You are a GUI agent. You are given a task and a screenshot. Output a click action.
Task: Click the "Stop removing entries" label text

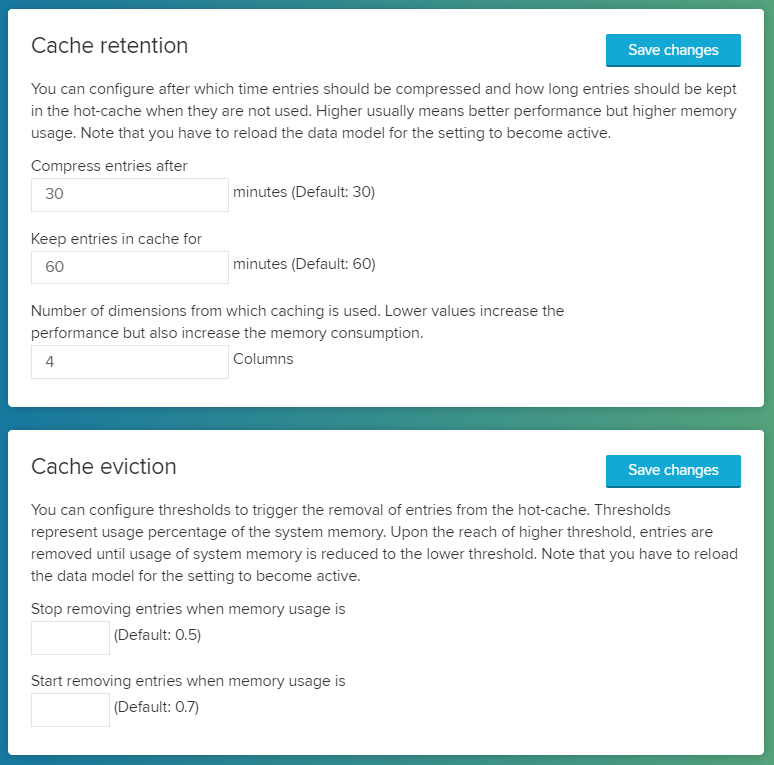coord(188,608)
